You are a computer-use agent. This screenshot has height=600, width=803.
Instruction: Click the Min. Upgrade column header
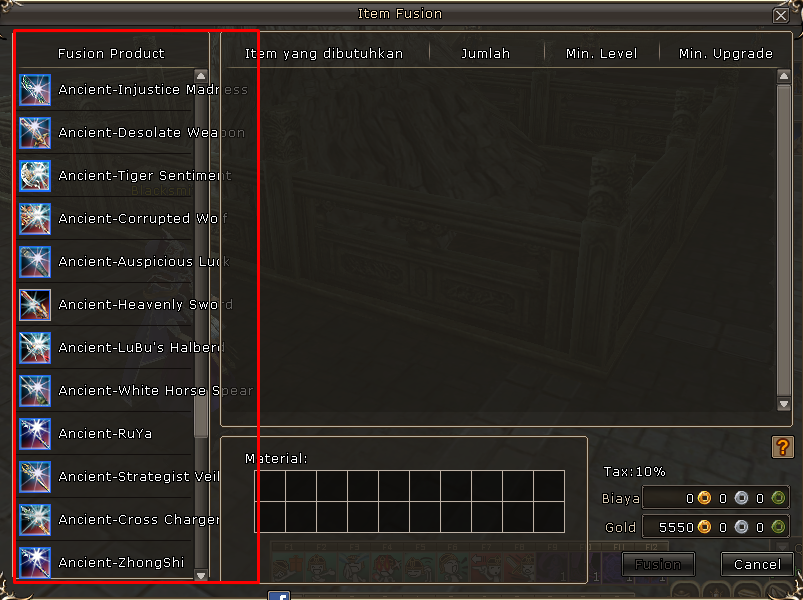tap(726, 53)
